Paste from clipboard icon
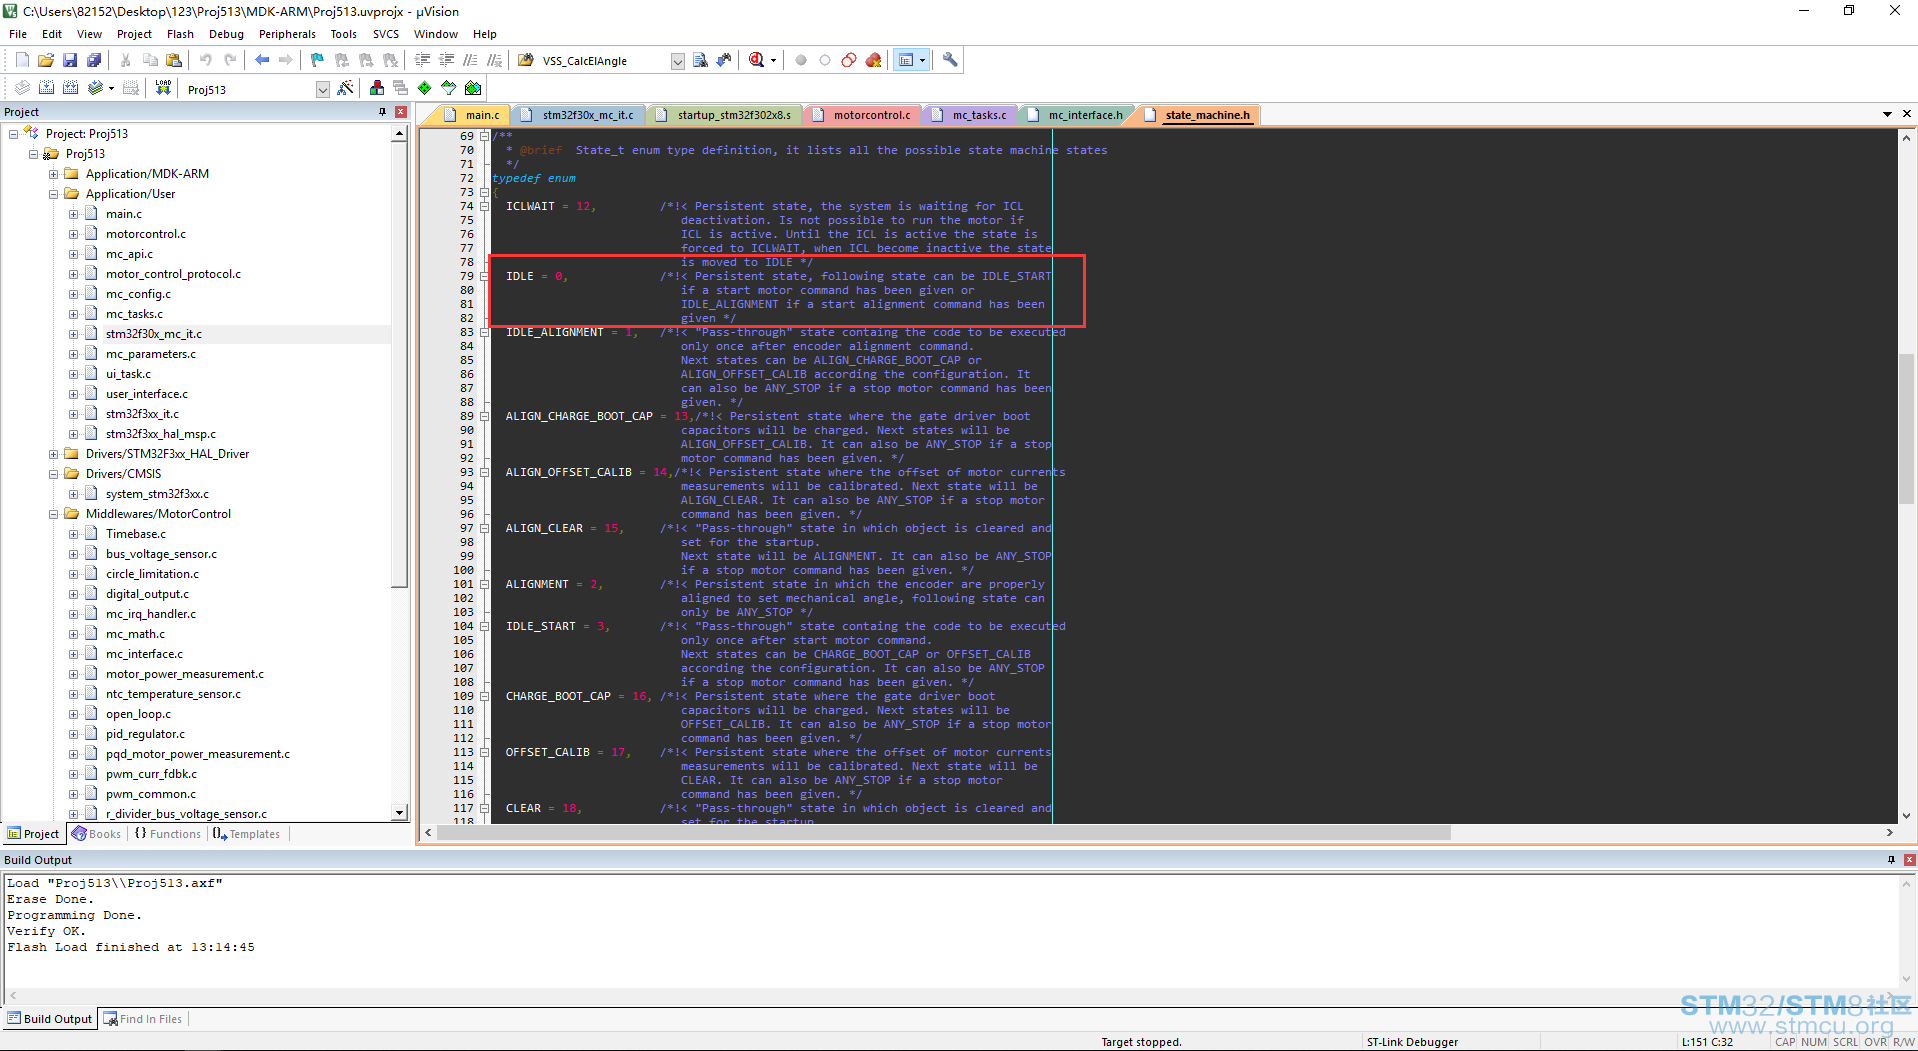Image resolution: width=1918 pixels, height=1051 pixels. click(x=173, y=60)
